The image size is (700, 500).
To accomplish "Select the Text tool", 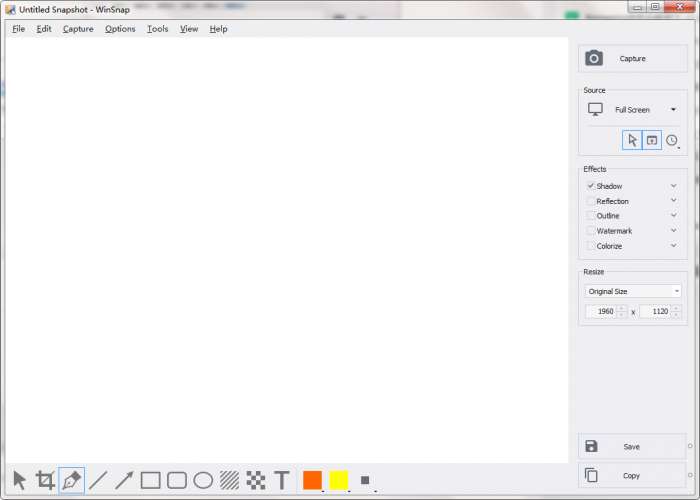I will click(282, 480).
